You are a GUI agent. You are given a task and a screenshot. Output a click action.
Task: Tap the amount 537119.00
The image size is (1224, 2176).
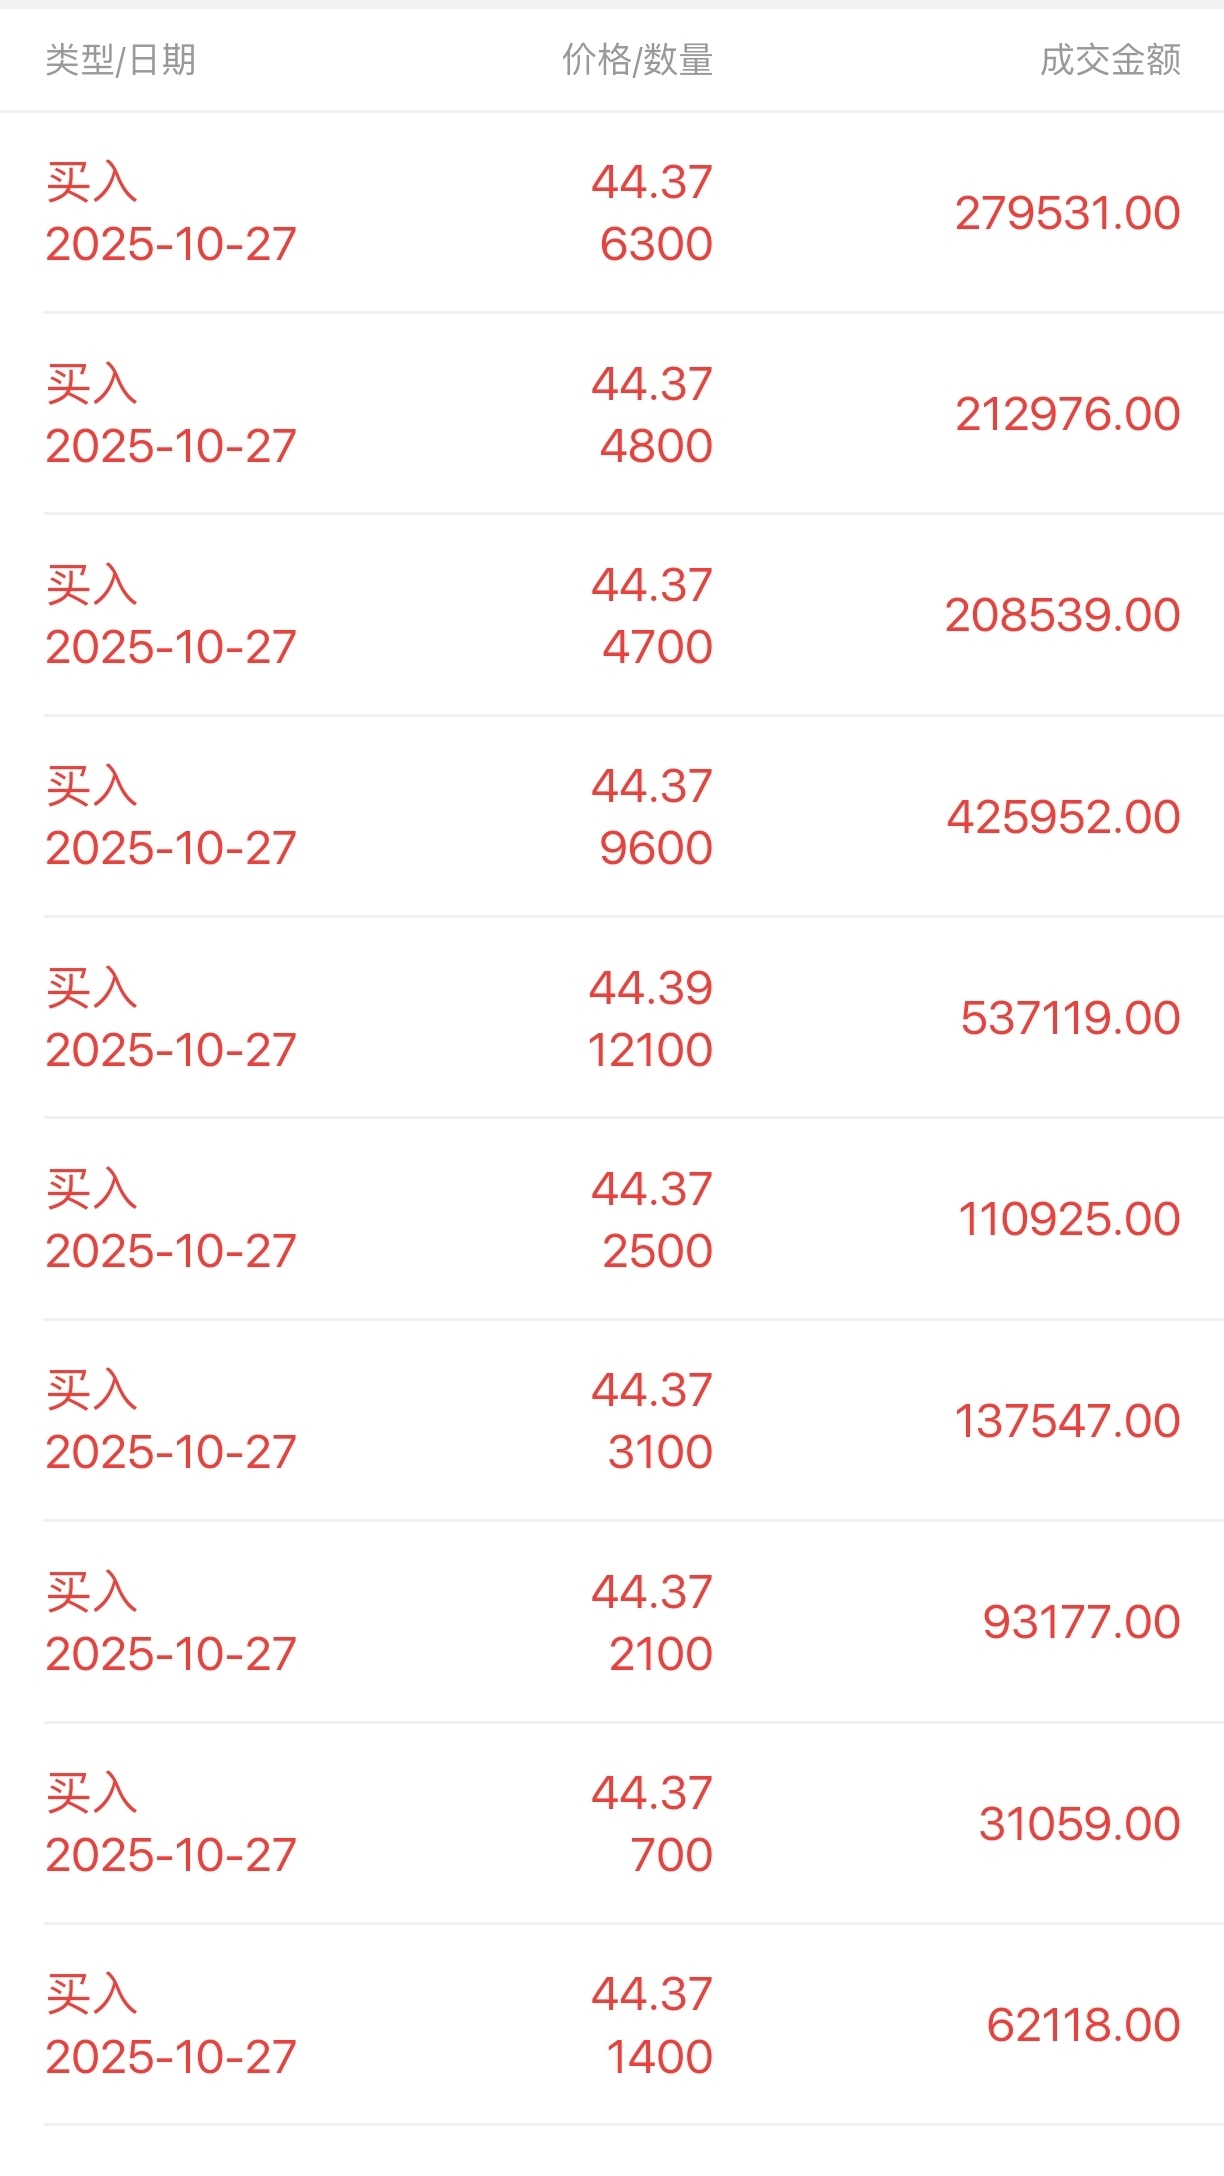(1070, 1018)
